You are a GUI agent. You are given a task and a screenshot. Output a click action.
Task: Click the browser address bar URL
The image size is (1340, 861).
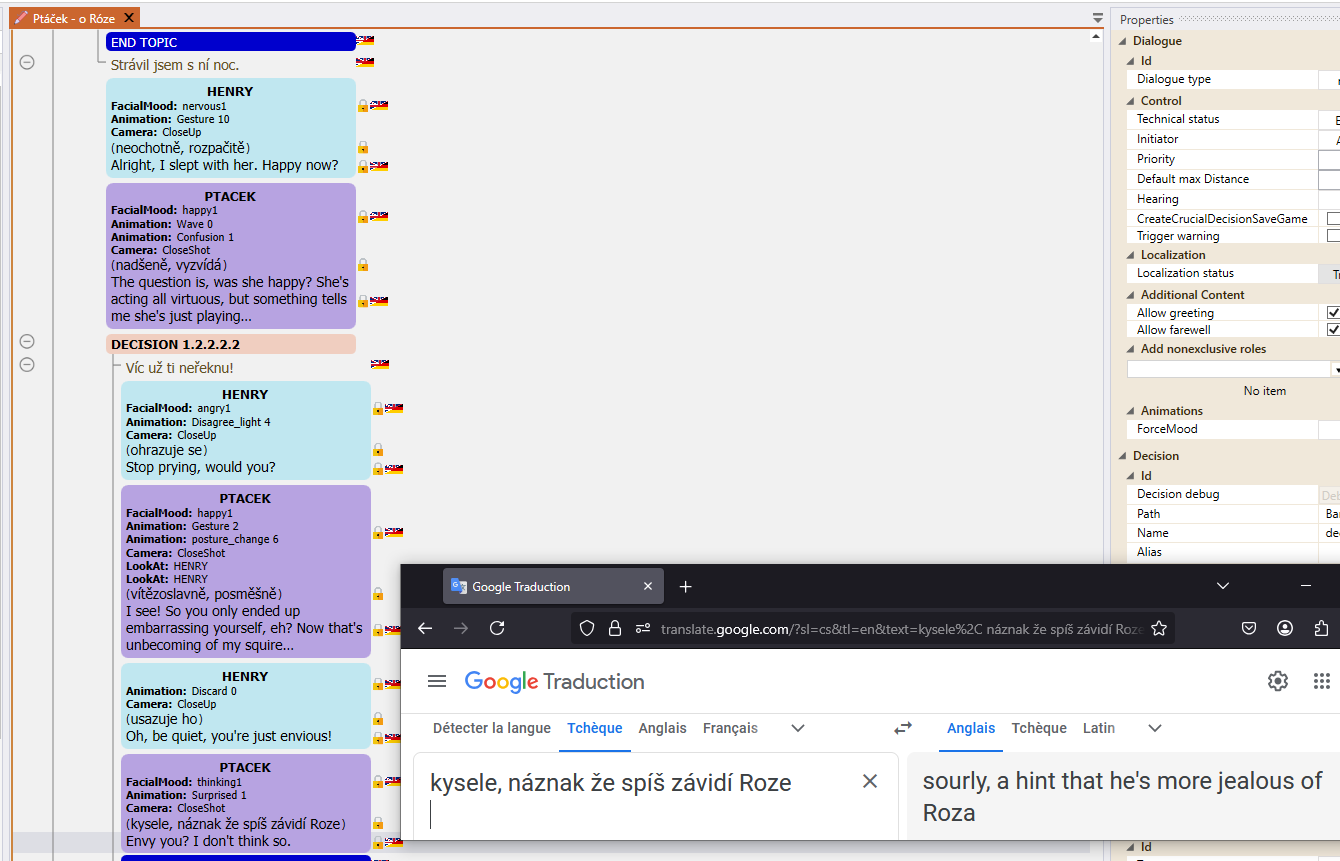click(x=901, y=629)
